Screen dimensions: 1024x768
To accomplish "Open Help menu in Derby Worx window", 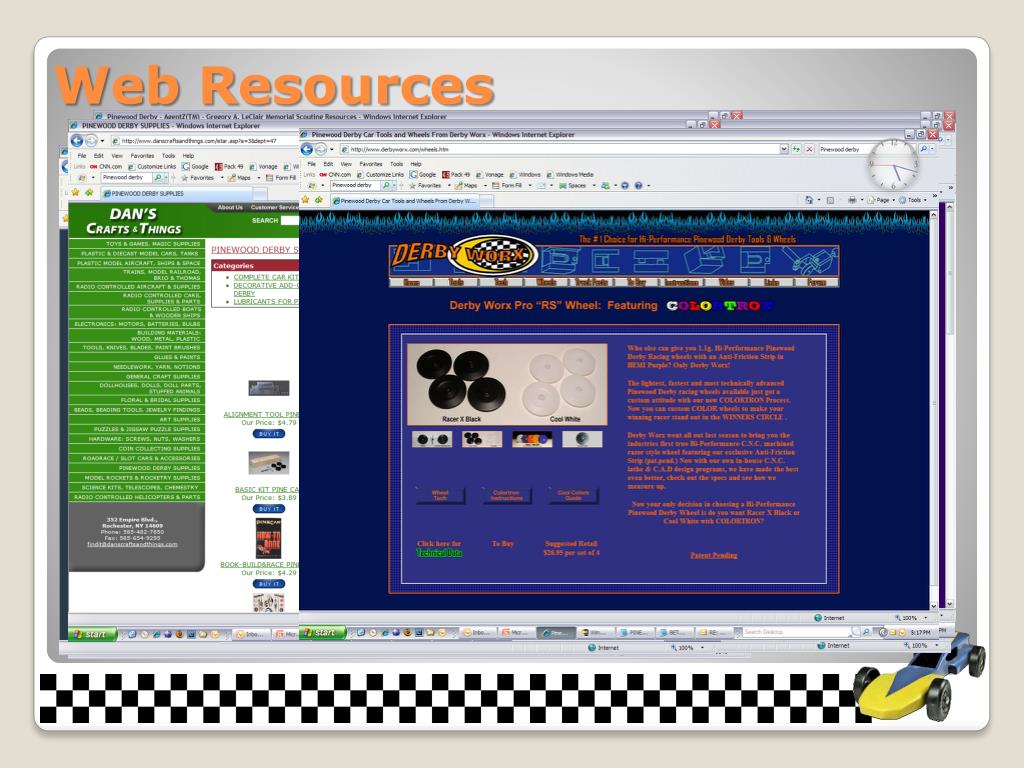I will [x=416, y=164].
